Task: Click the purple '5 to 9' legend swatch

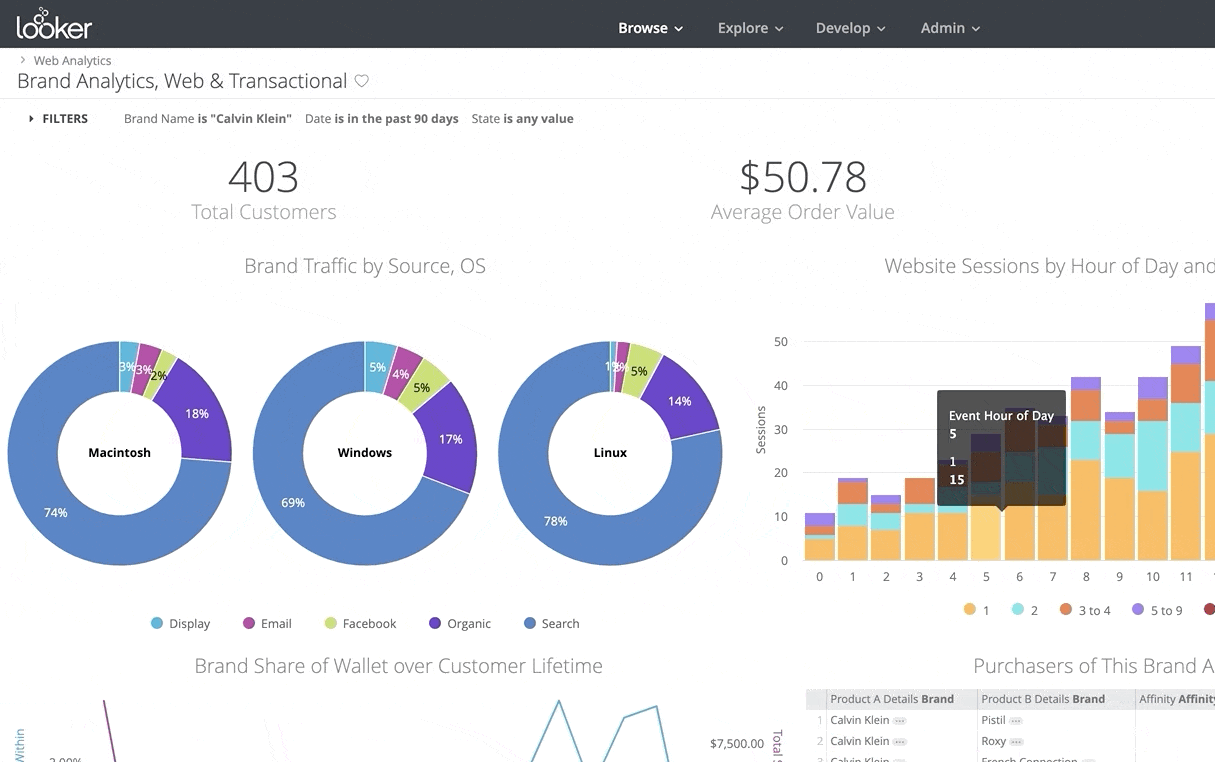Action: click(1137, 610)
